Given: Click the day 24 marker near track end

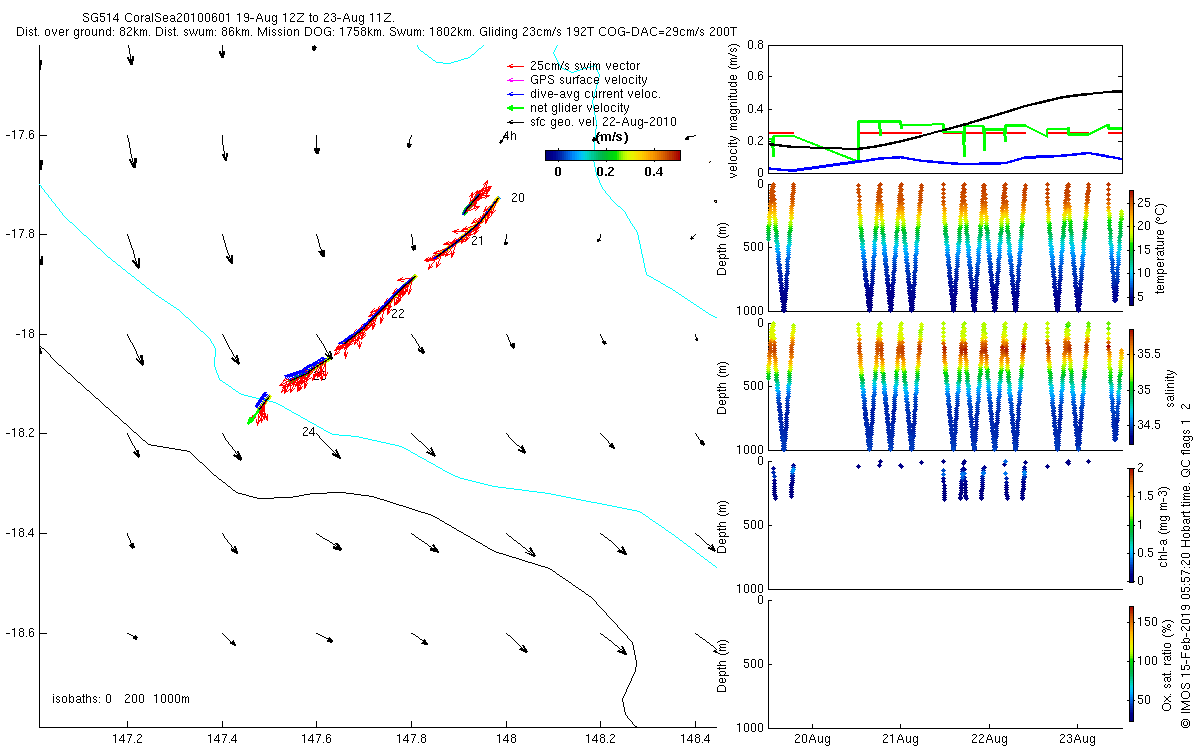Looking at the screenshot, I should 309,432.
